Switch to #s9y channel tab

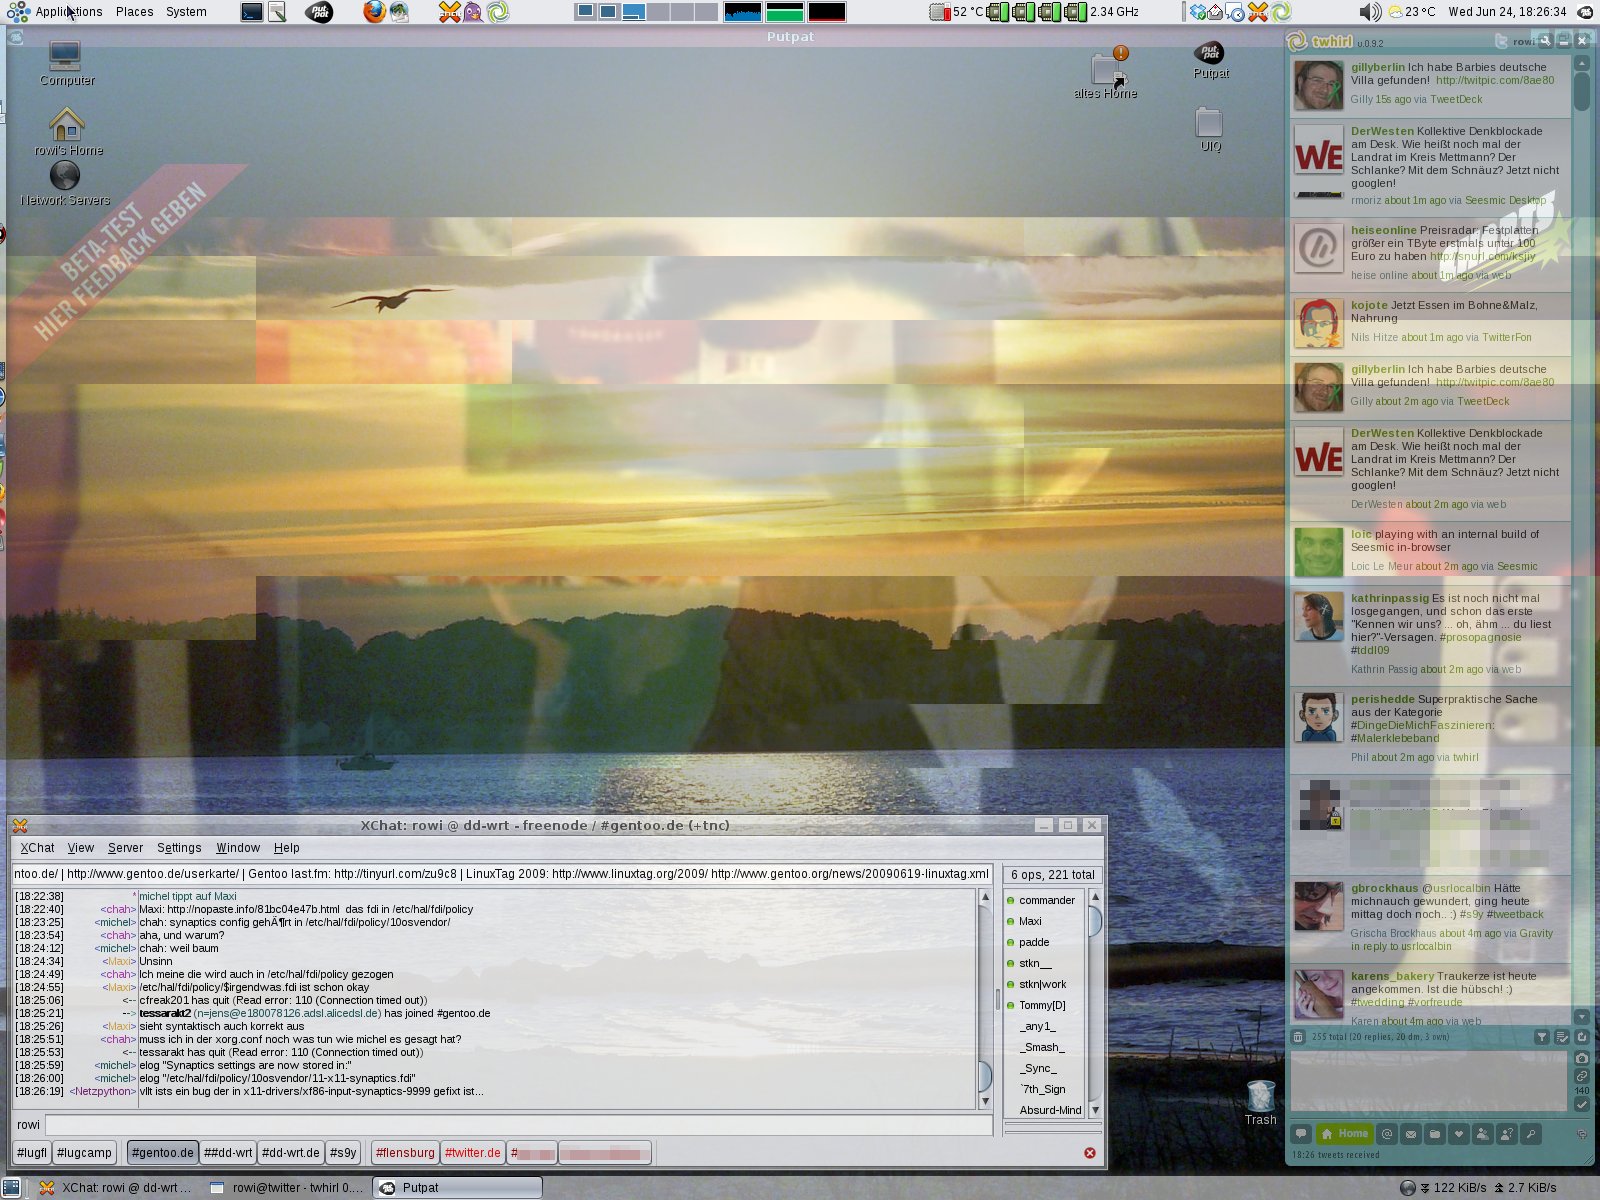[343, 1153]
